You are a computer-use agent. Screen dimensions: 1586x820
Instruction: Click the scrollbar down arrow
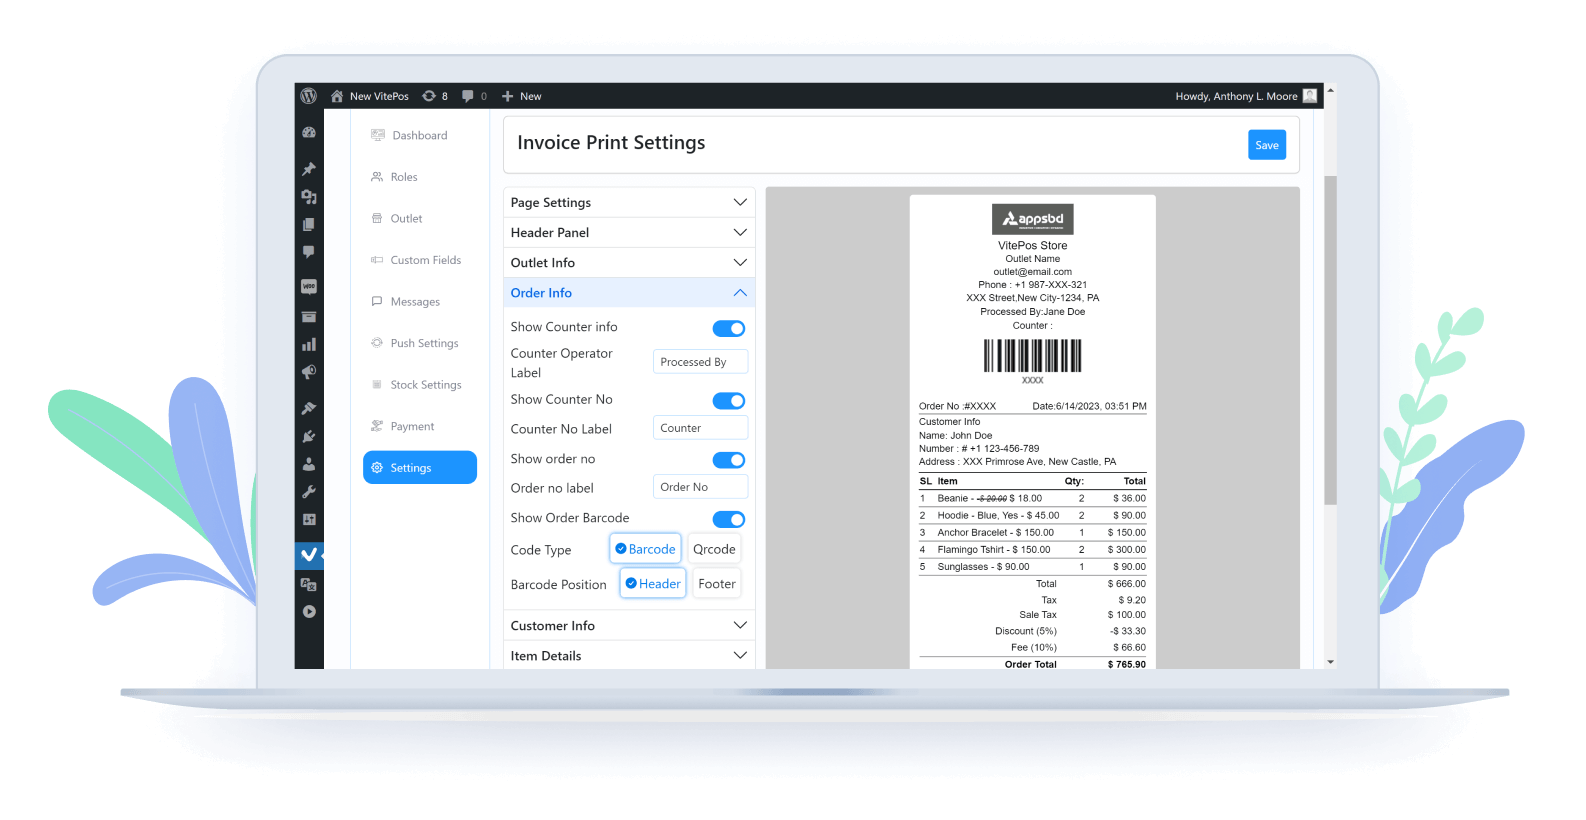(x=1330, y=662)
